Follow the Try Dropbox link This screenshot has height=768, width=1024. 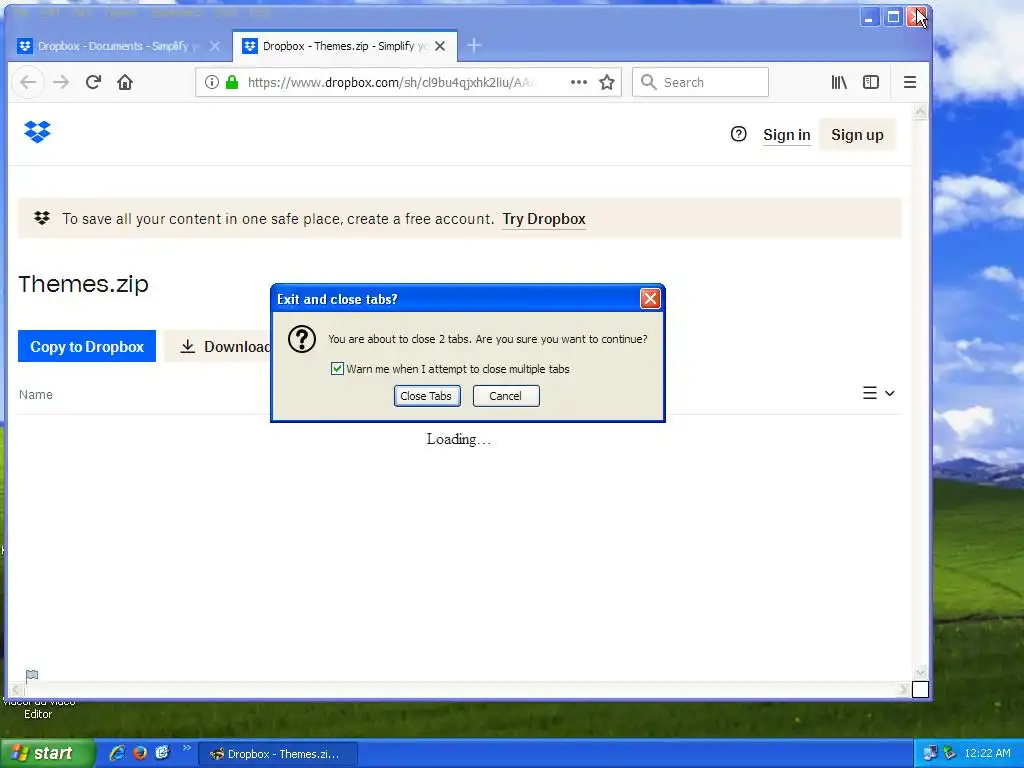pos(544,219)
